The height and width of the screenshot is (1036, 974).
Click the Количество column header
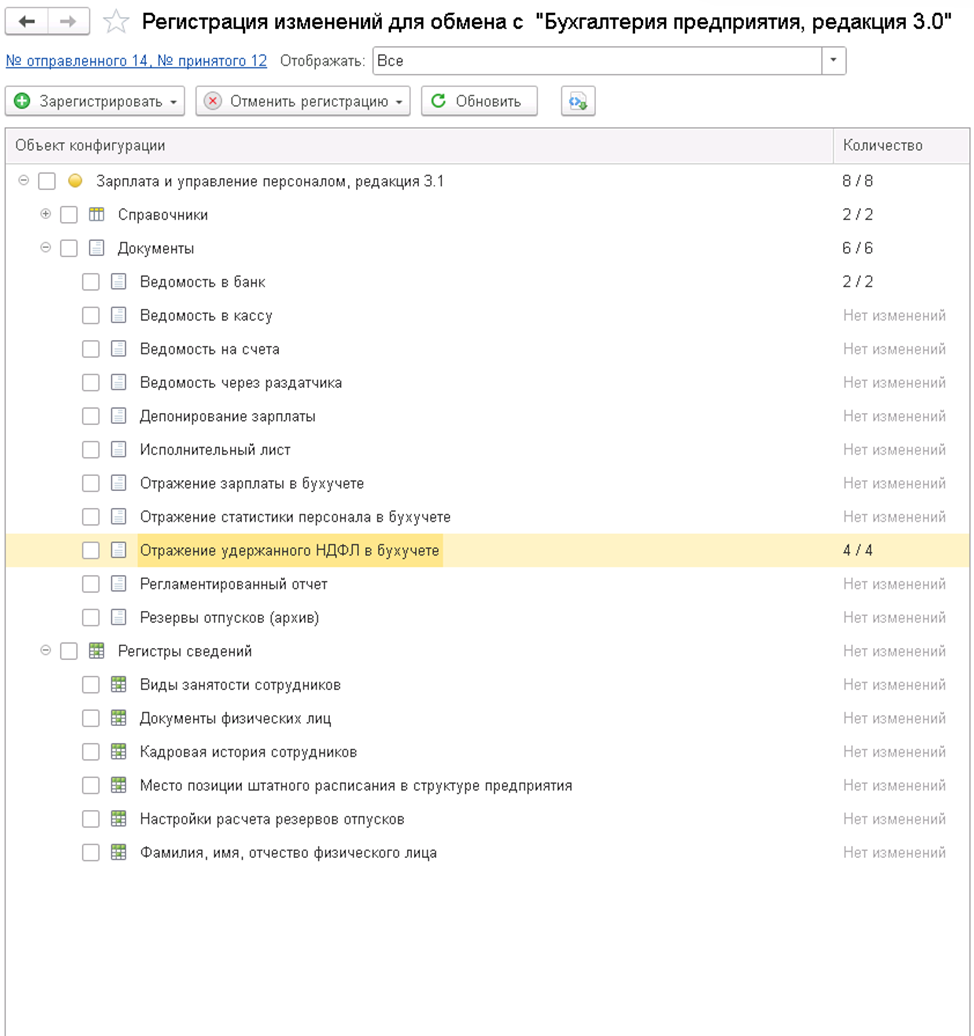coord(901,146)
